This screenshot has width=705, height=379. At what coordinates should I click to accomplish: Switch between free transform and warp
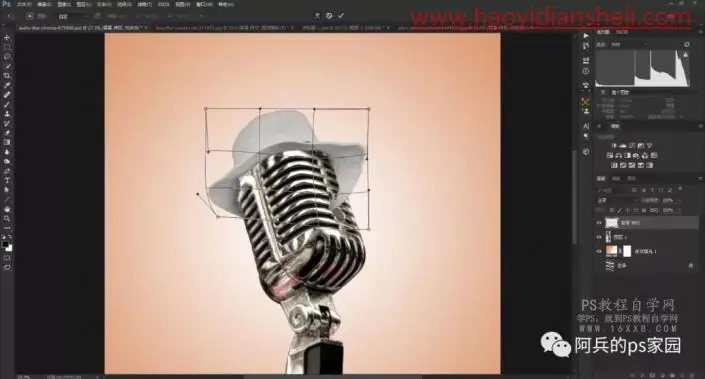tap(317, 16)
